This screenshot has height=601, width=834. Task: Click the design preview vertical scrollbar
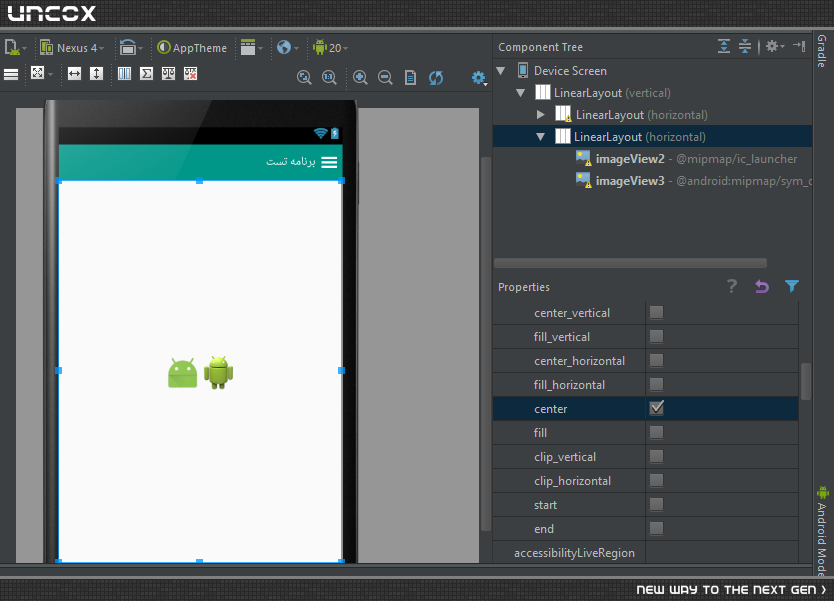486,344
